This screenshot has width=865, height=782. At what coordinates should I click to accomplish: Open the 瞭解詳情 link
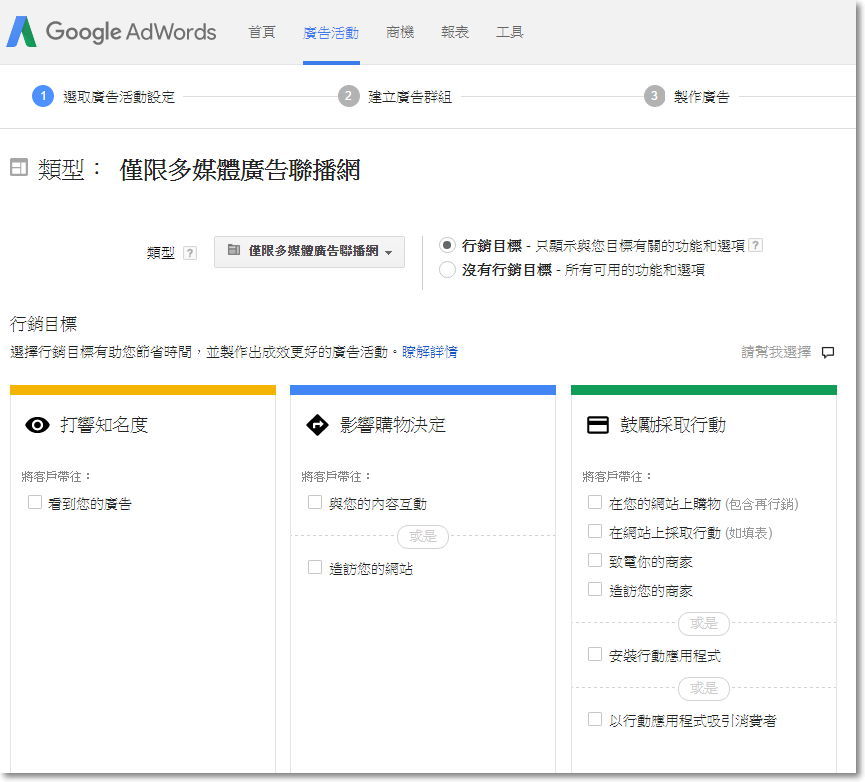[430, 352]
